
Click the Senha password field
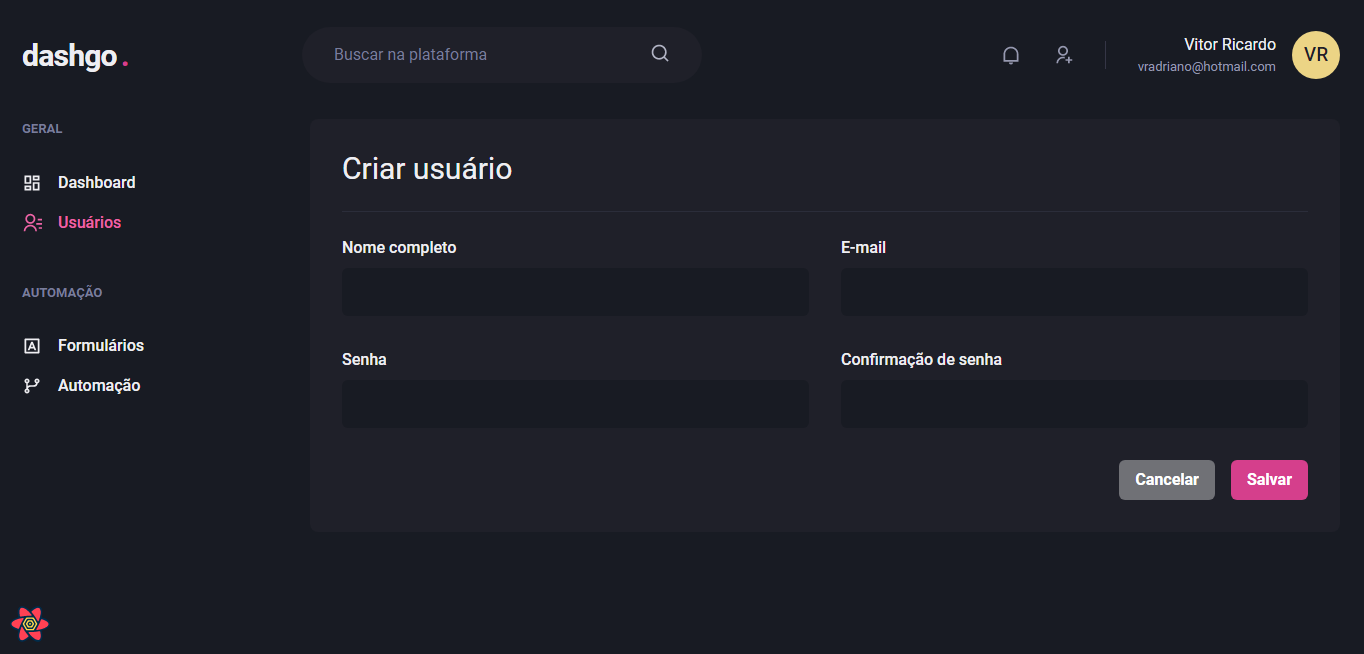[x=575, y=403]
